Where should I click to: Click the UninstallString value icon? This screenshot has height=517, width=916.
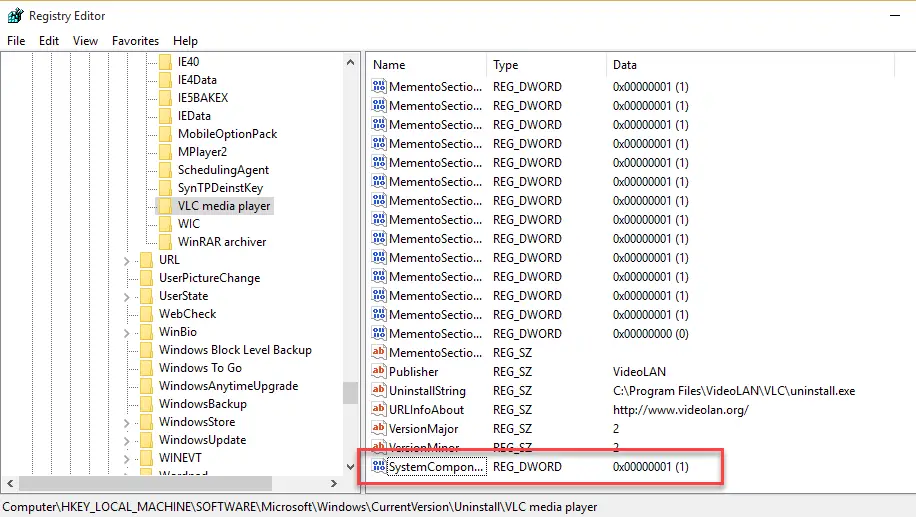379,391
